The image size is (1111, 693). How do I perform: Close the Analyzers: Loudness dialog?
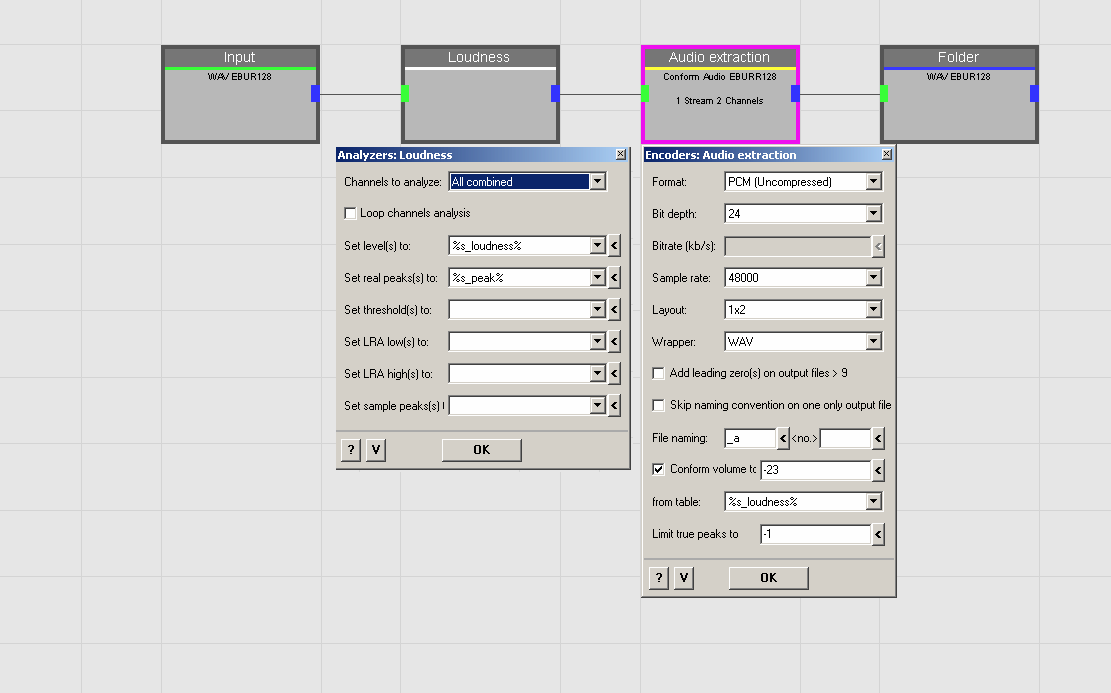tap(621, 154)
